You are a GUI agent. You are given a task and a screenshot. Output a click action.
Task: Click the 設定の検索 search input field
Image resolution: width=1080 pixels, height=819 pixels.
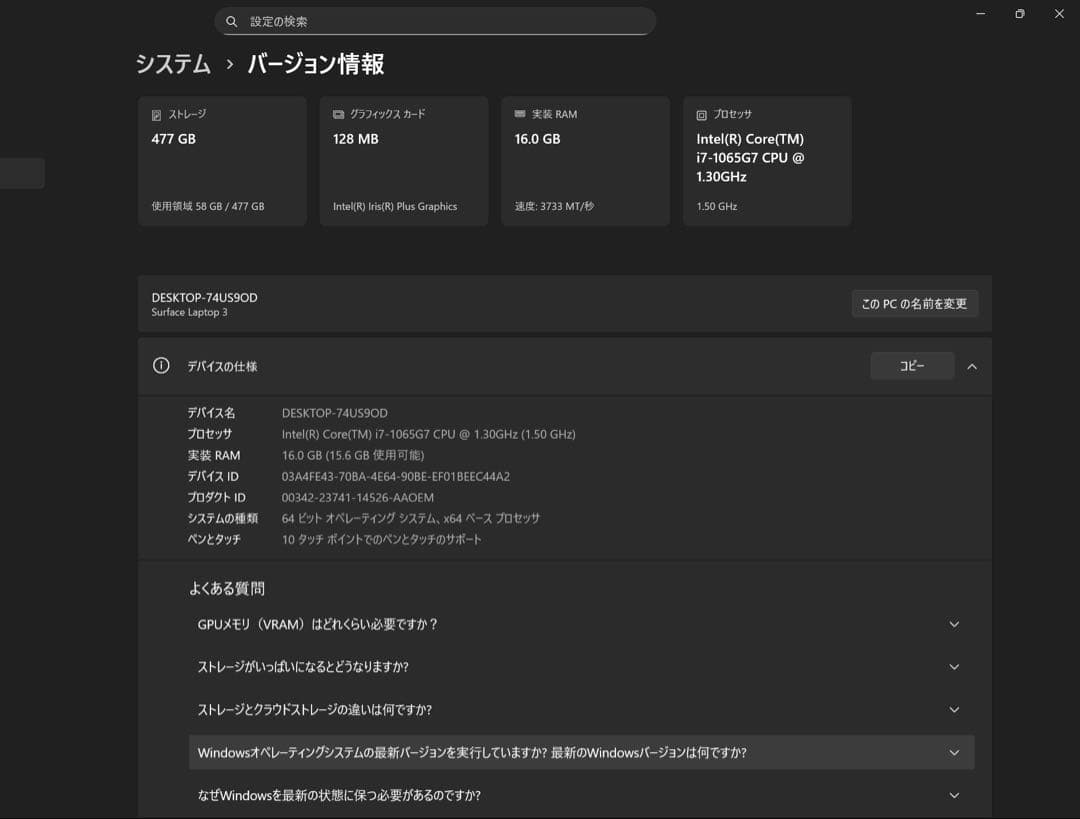[435, 20]
